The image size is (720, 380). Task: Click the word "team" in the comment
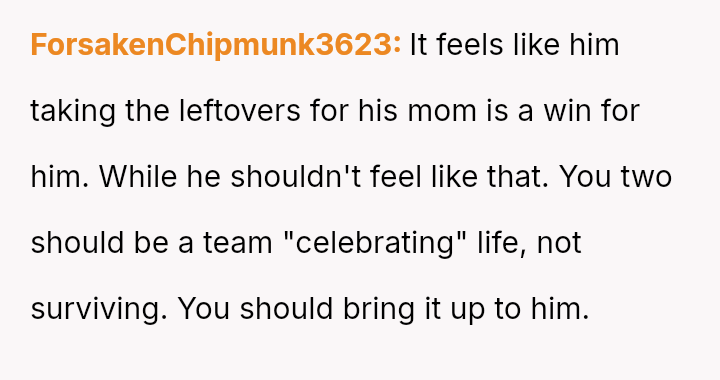point(238,242)
